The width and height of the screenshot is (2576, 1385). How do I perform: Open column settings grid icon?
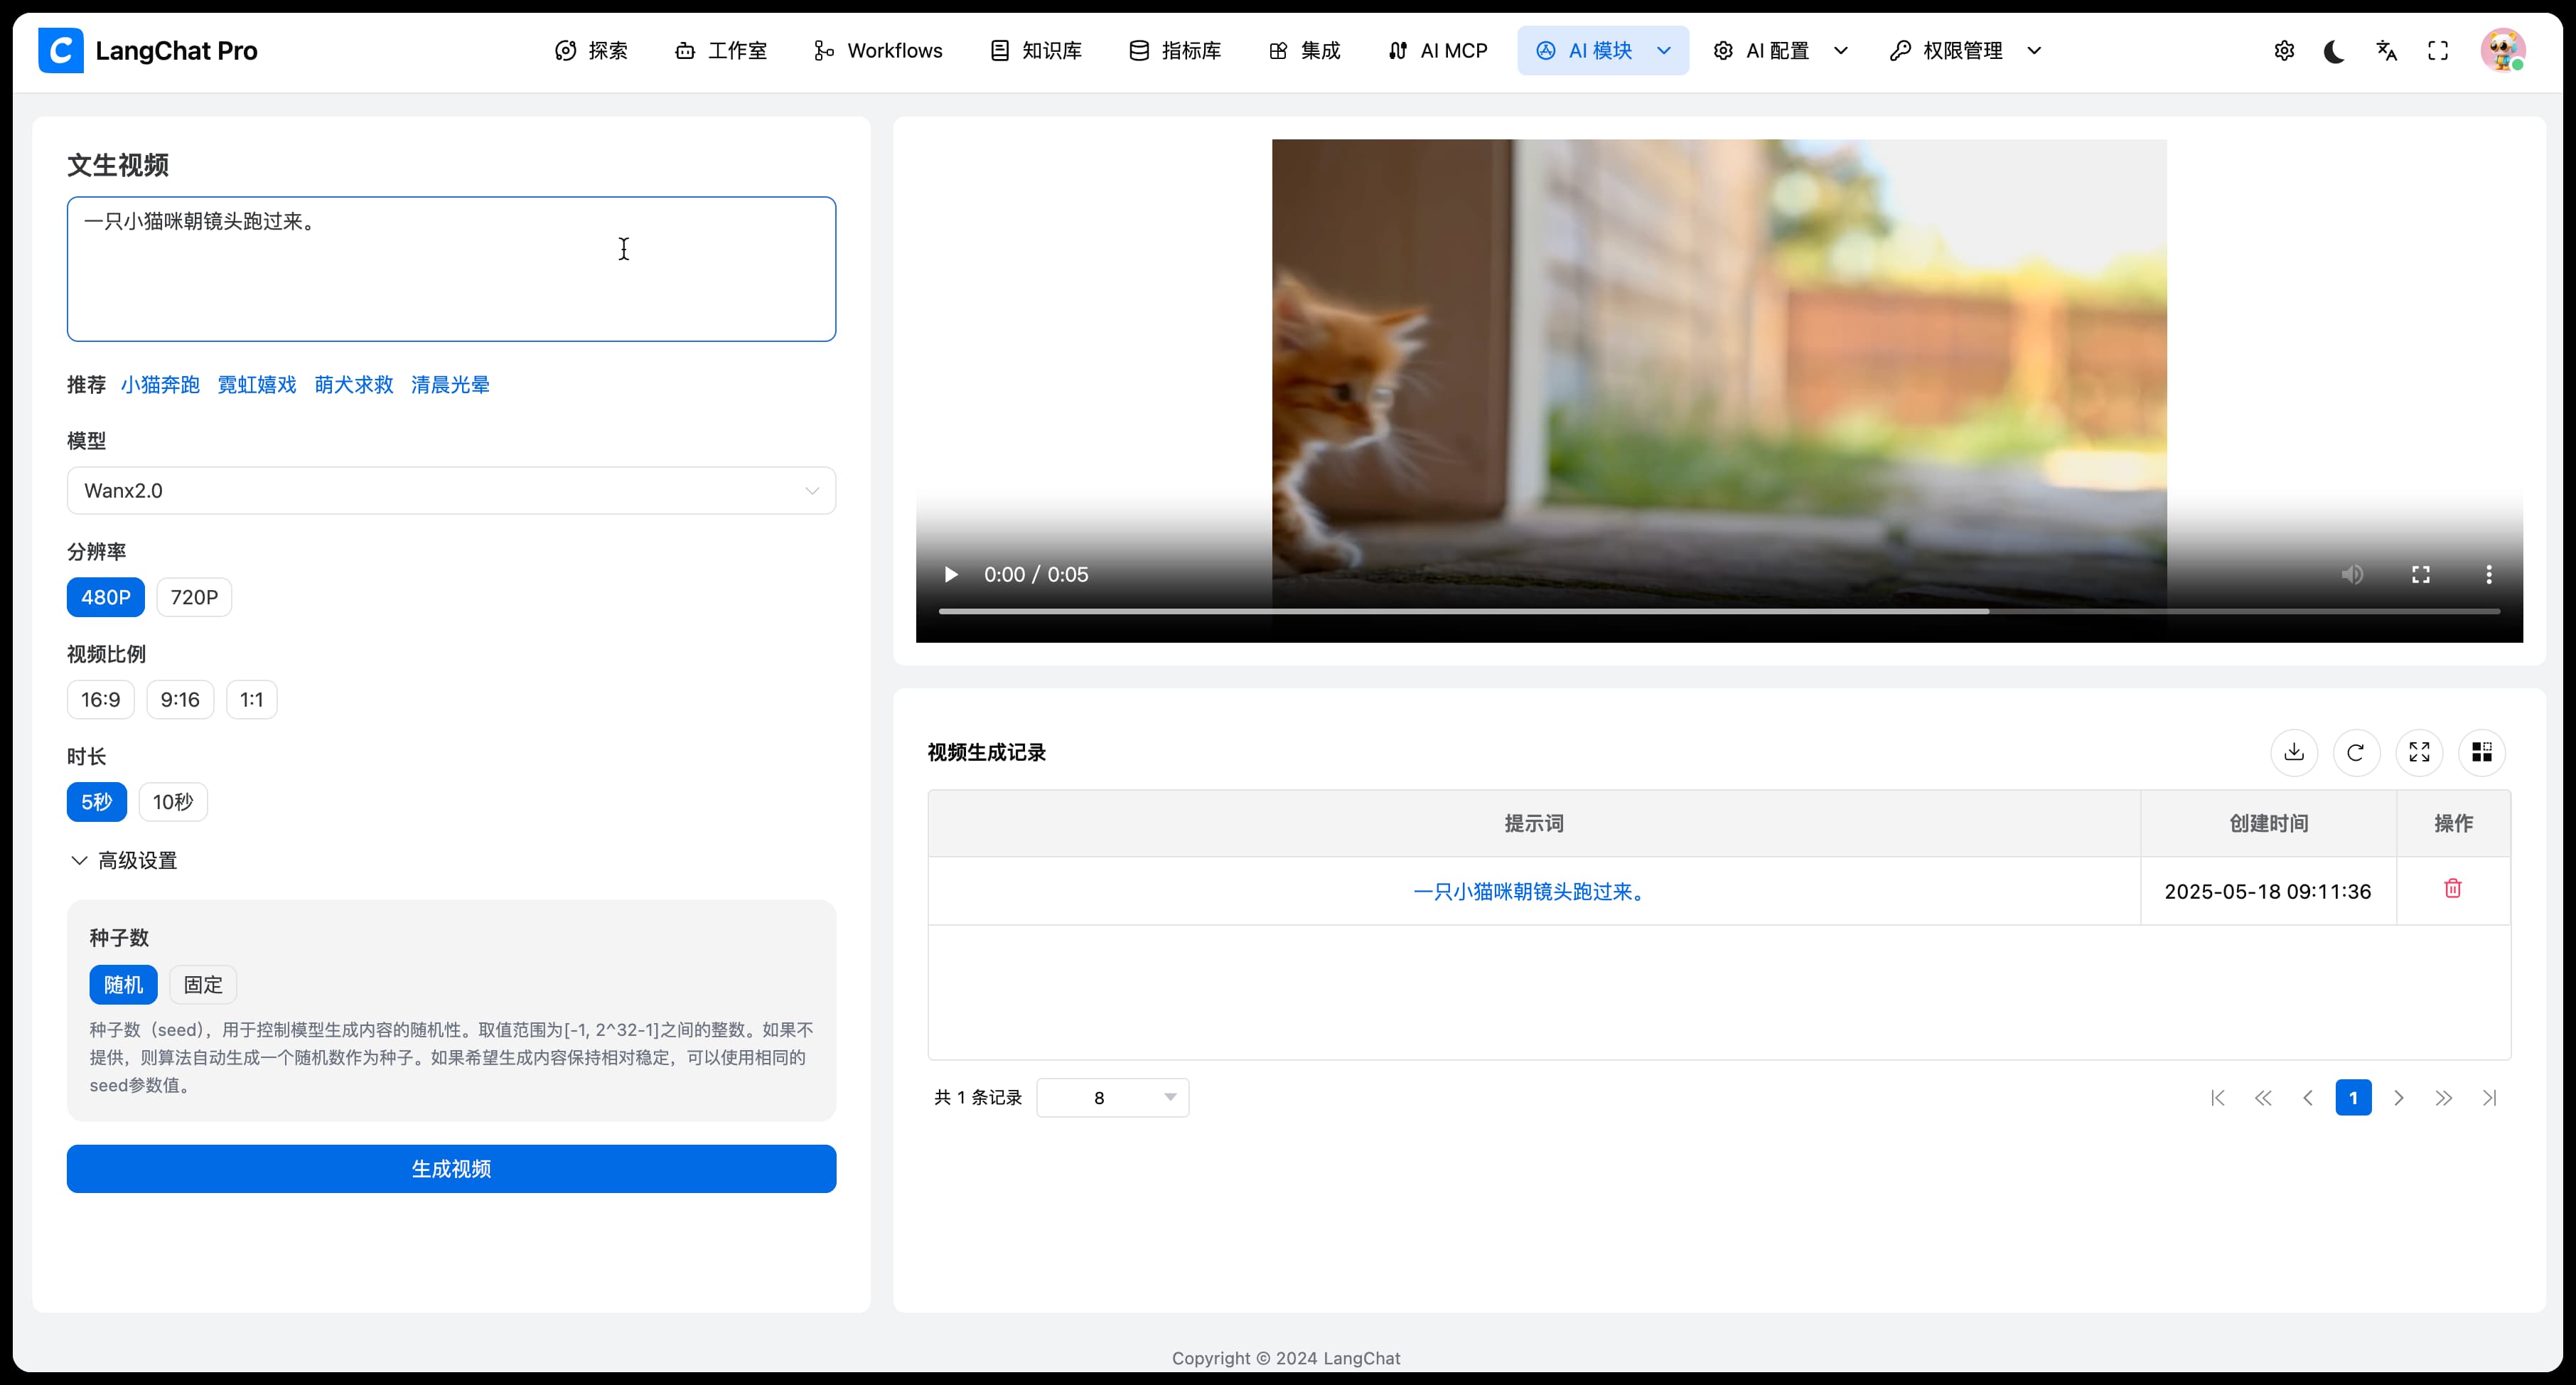point(2482,752)
